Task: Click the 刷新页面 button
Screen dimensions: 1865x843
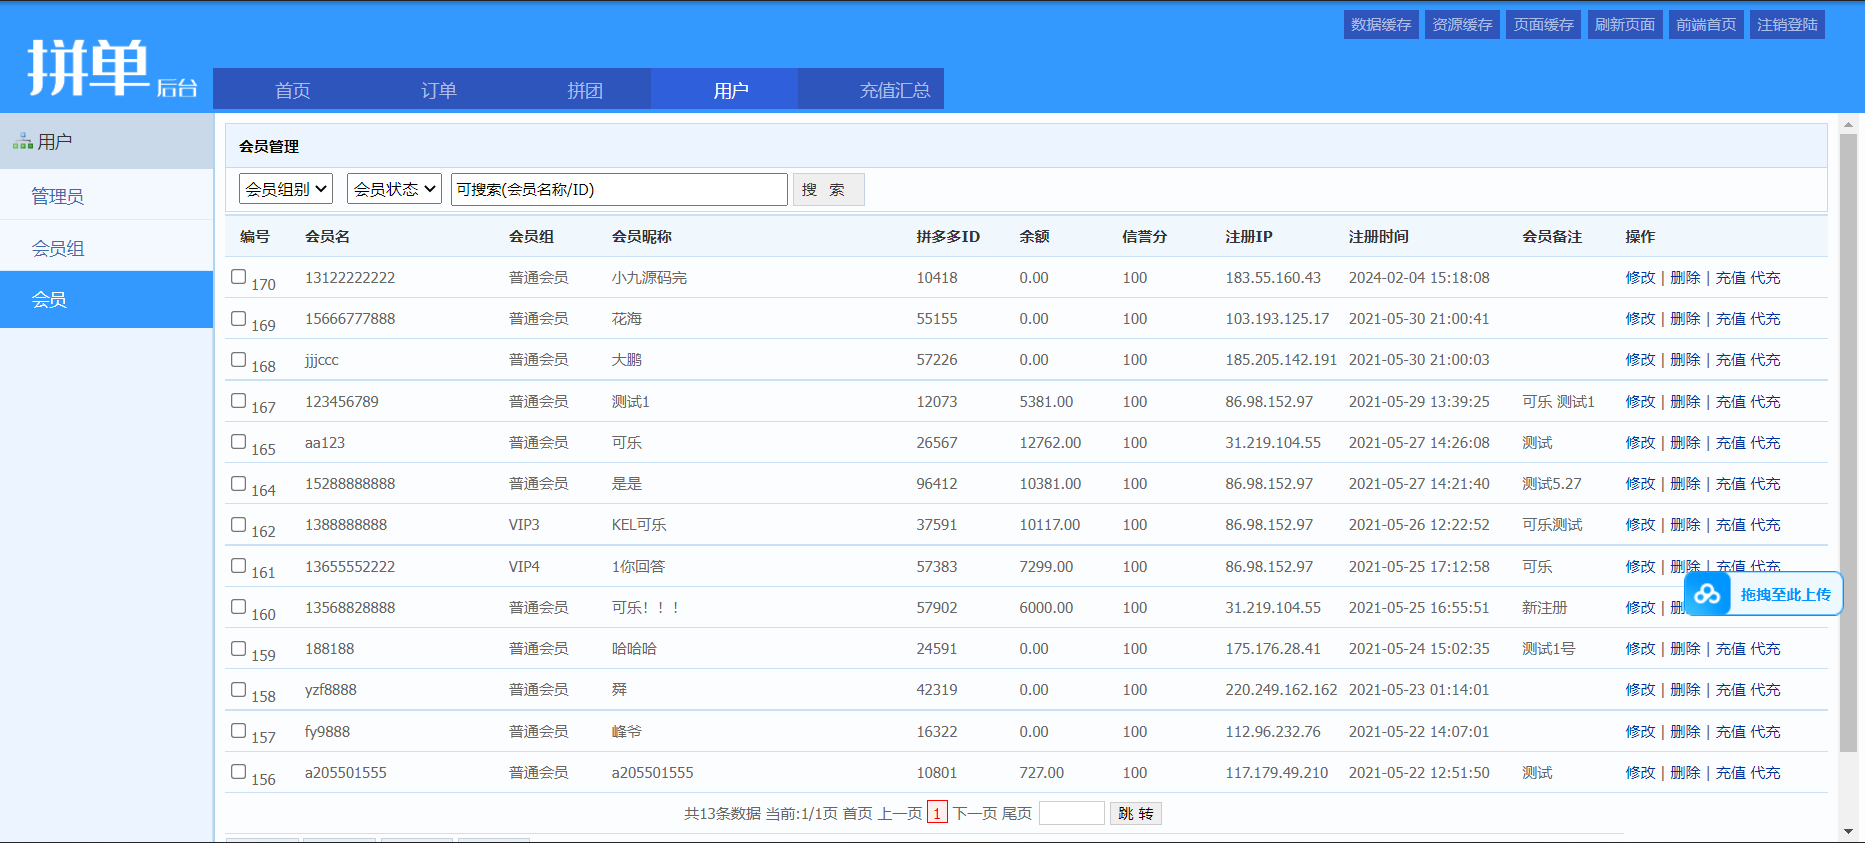Action: pos(1625,25)
